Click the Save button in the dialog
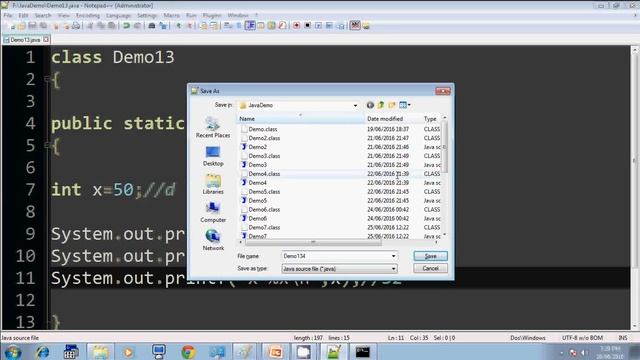This screenshot has height=360, width=640. [430, 256]
